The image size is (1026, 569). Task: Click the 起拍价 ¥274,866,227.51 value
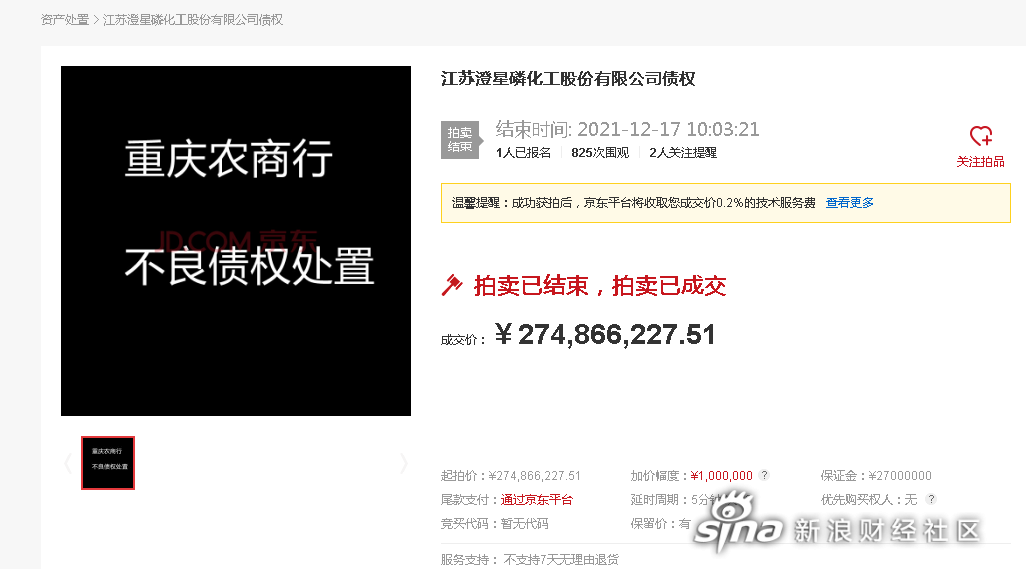pyautogui.click(x=535, y=475)
